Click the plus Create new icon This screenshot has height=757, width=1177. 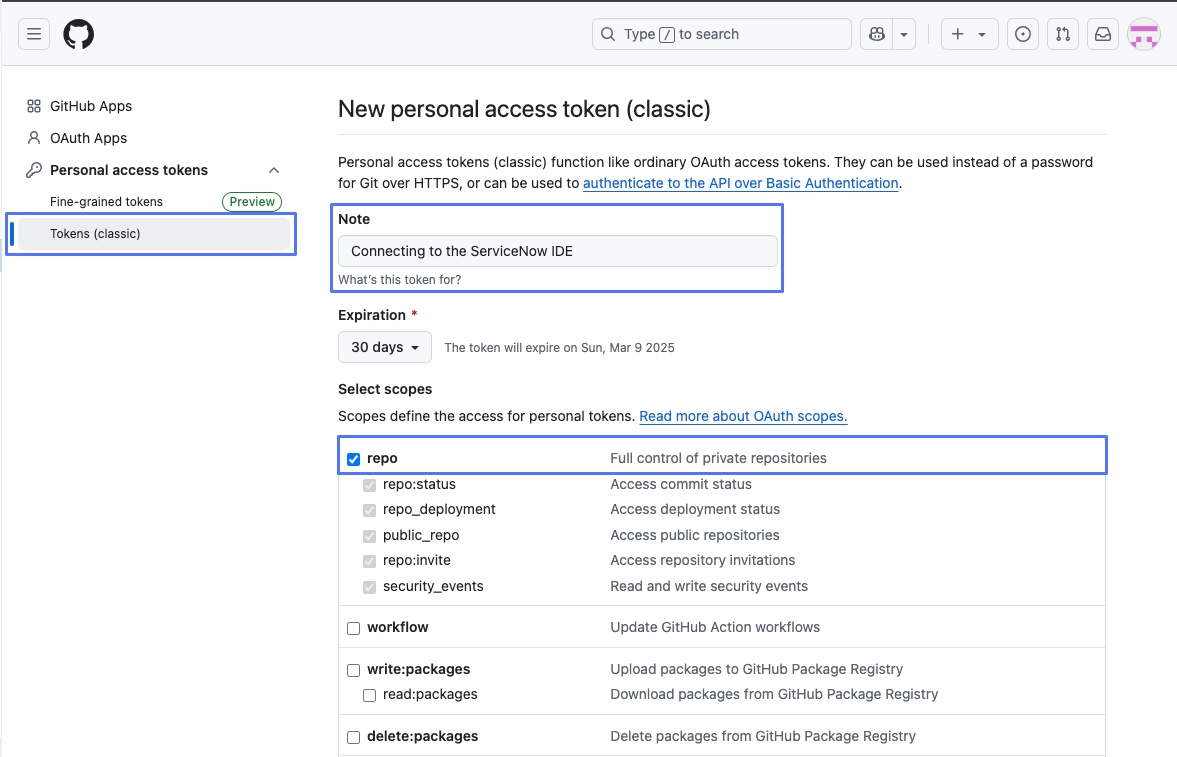[958, 34]
